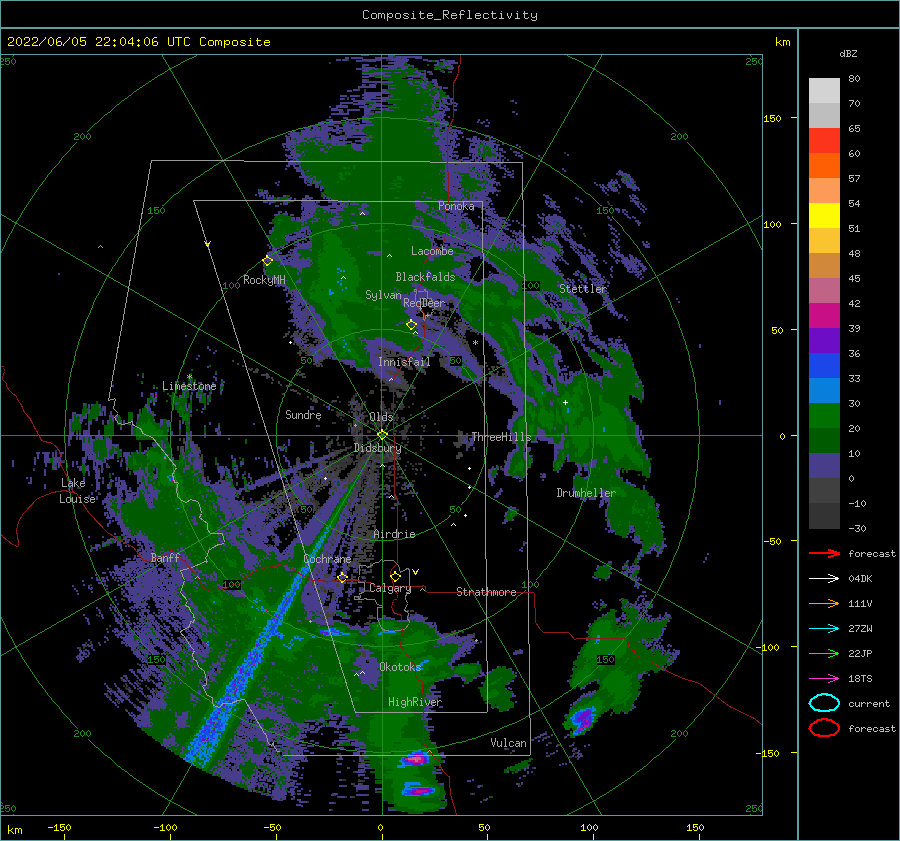Click the yellow diamond marker below Cochrane

(343, 578)
